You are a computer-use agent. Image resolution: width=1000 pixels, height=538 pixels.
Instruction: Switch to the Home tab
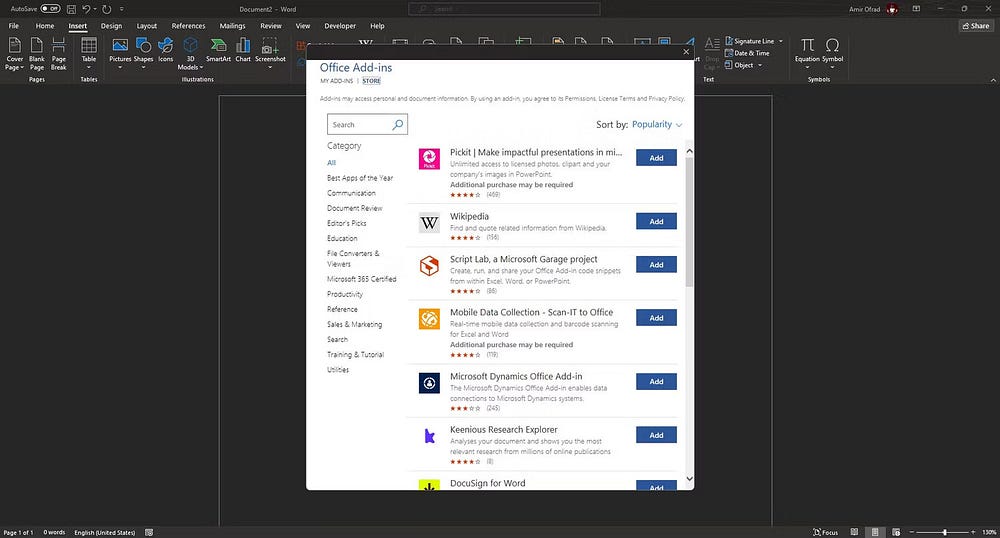point(45,26)
